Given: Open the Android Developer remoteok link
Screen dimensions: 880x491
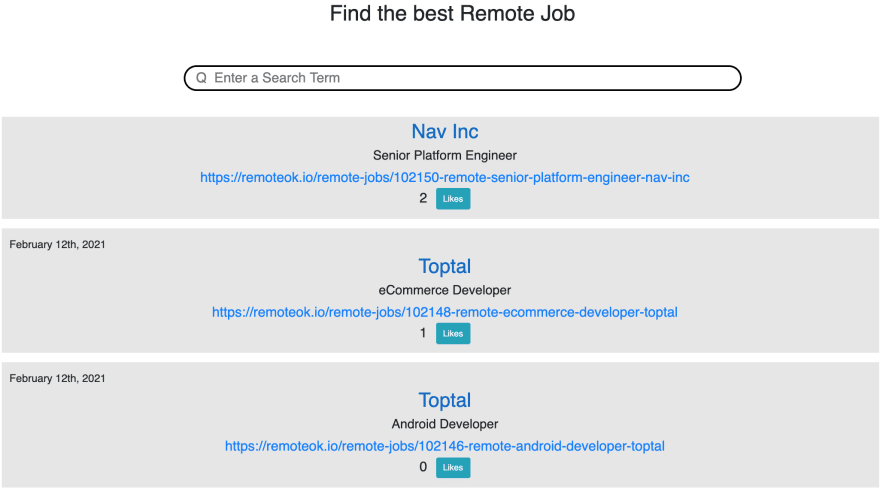Looking at the screenshot, I should (x=444, y=446).
